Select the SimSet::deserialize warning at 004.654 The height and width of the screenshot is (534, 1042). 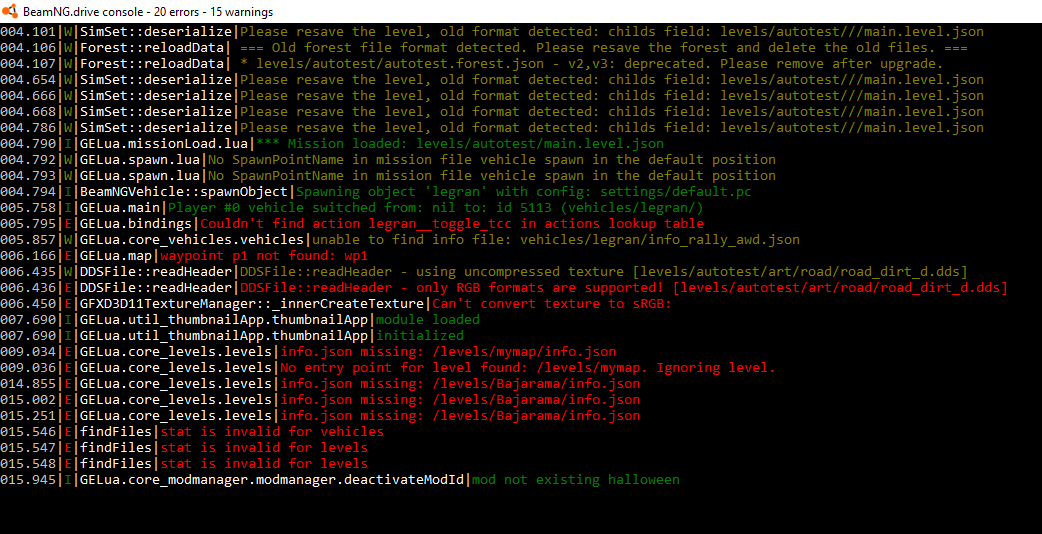click(492, 80)
